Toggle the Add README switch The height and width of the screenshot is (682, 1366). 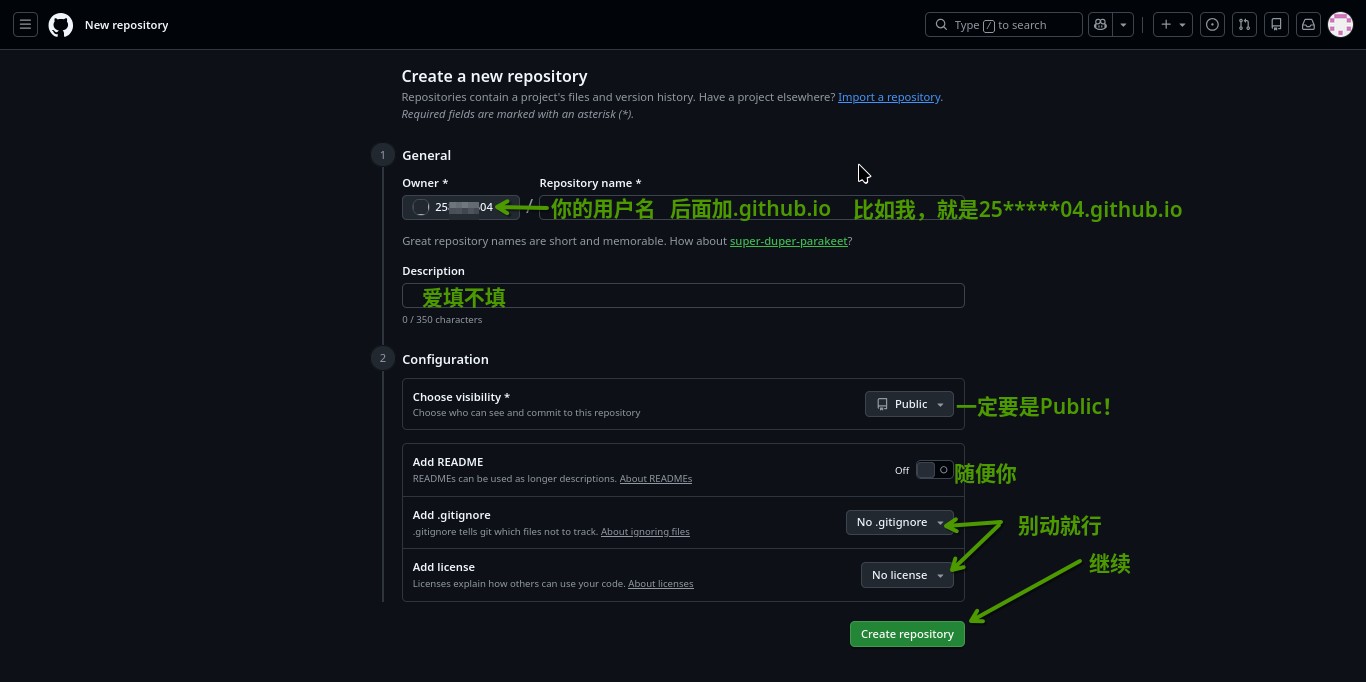tap(935, 470)
